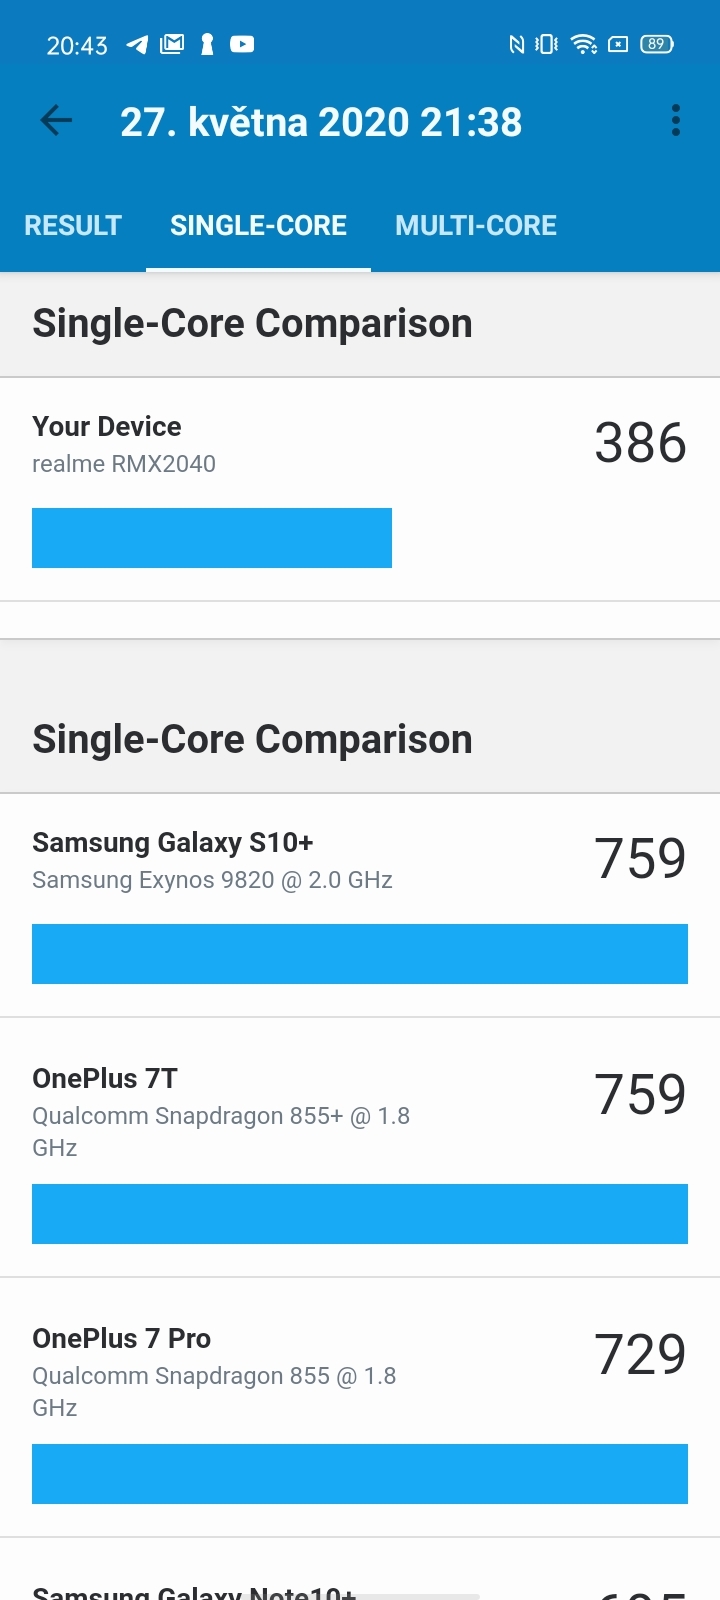Tap the missing SIM card icon
Viewport: 720px width, 1600px height.
pos(621,43)
